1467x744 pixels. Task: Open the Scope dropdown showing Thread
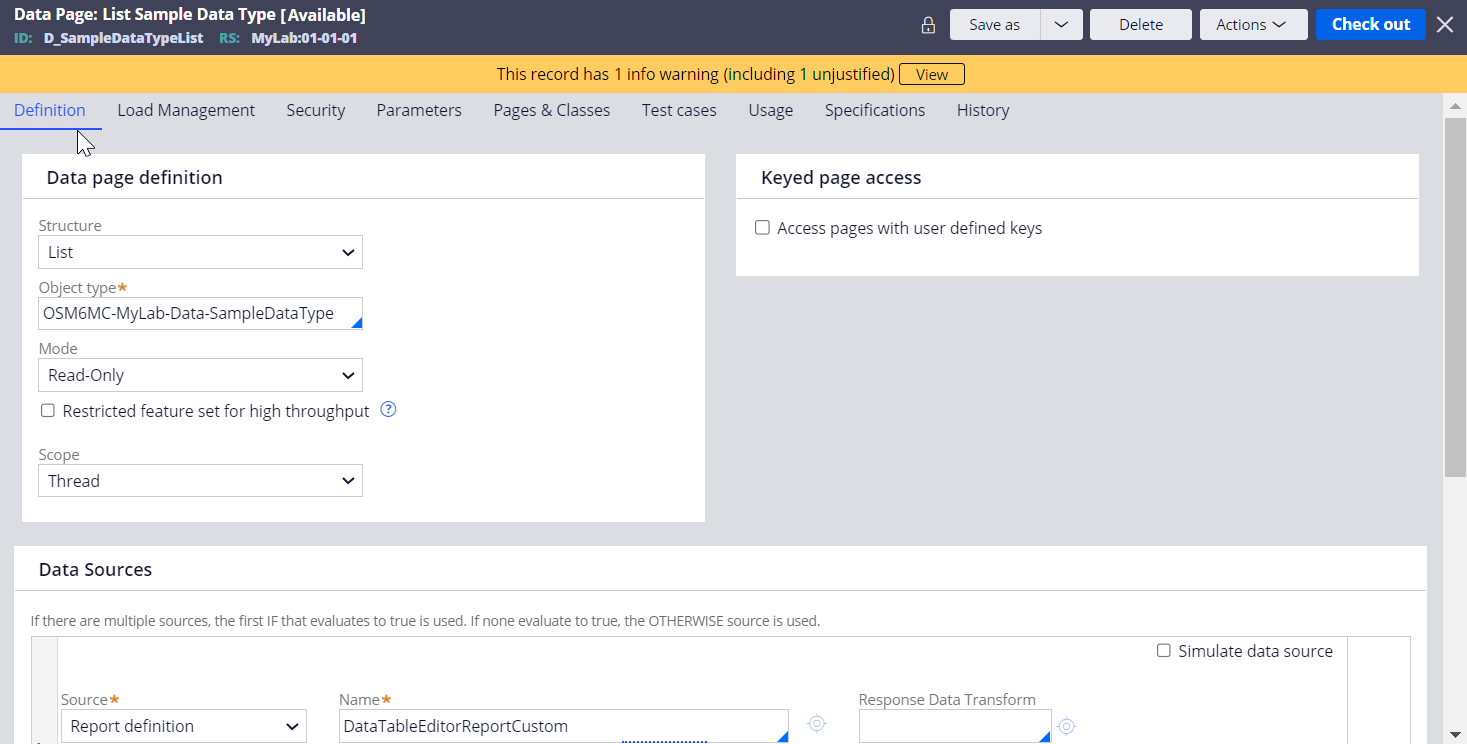point(200,481)
